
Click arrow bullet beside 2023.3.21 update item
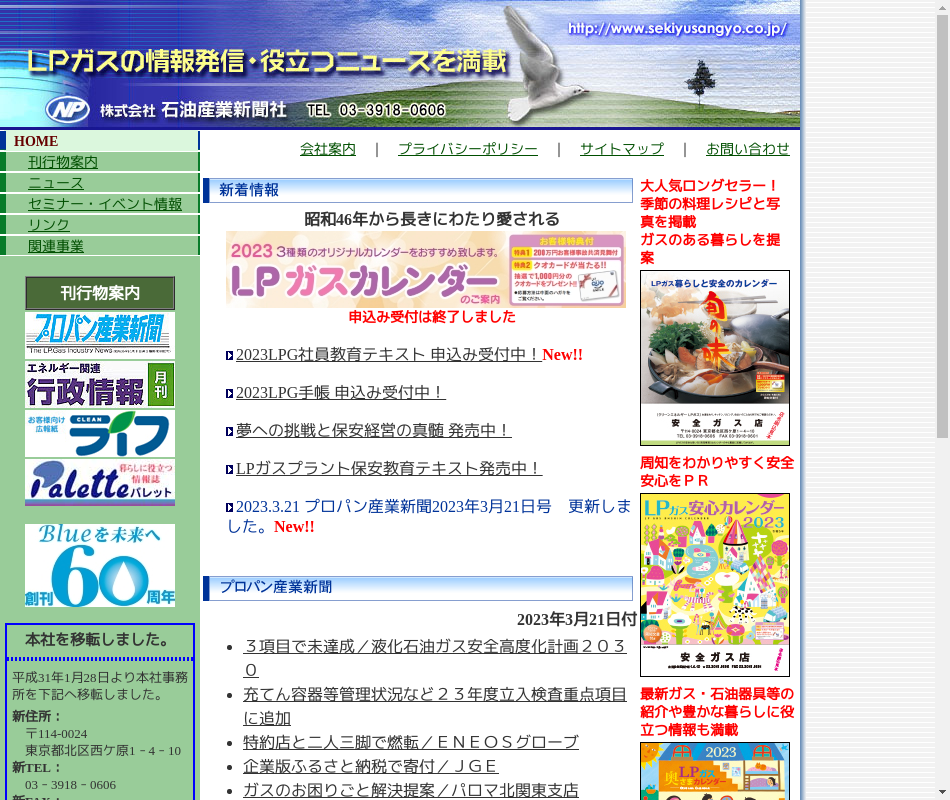[x=230, y=507]
